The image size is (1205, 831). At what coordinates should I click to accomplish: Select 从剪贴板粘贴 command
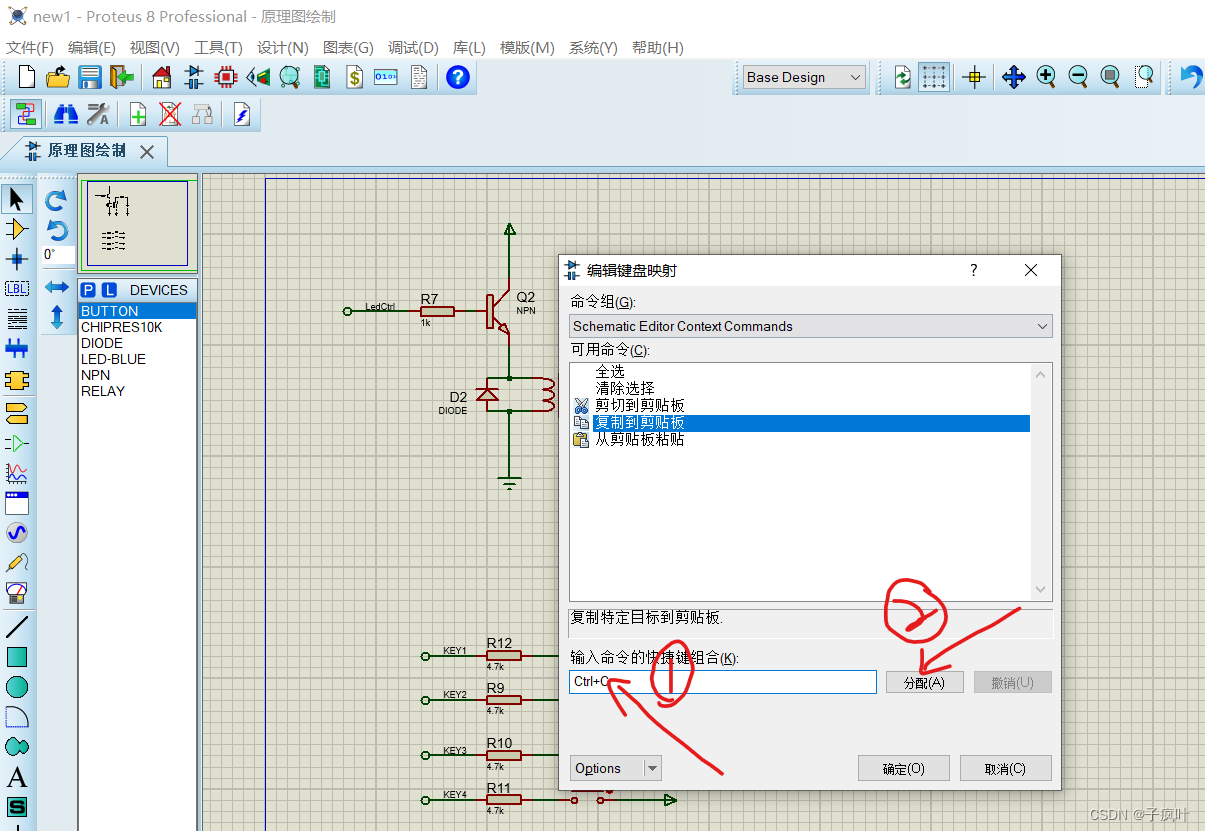pos(640,439)
